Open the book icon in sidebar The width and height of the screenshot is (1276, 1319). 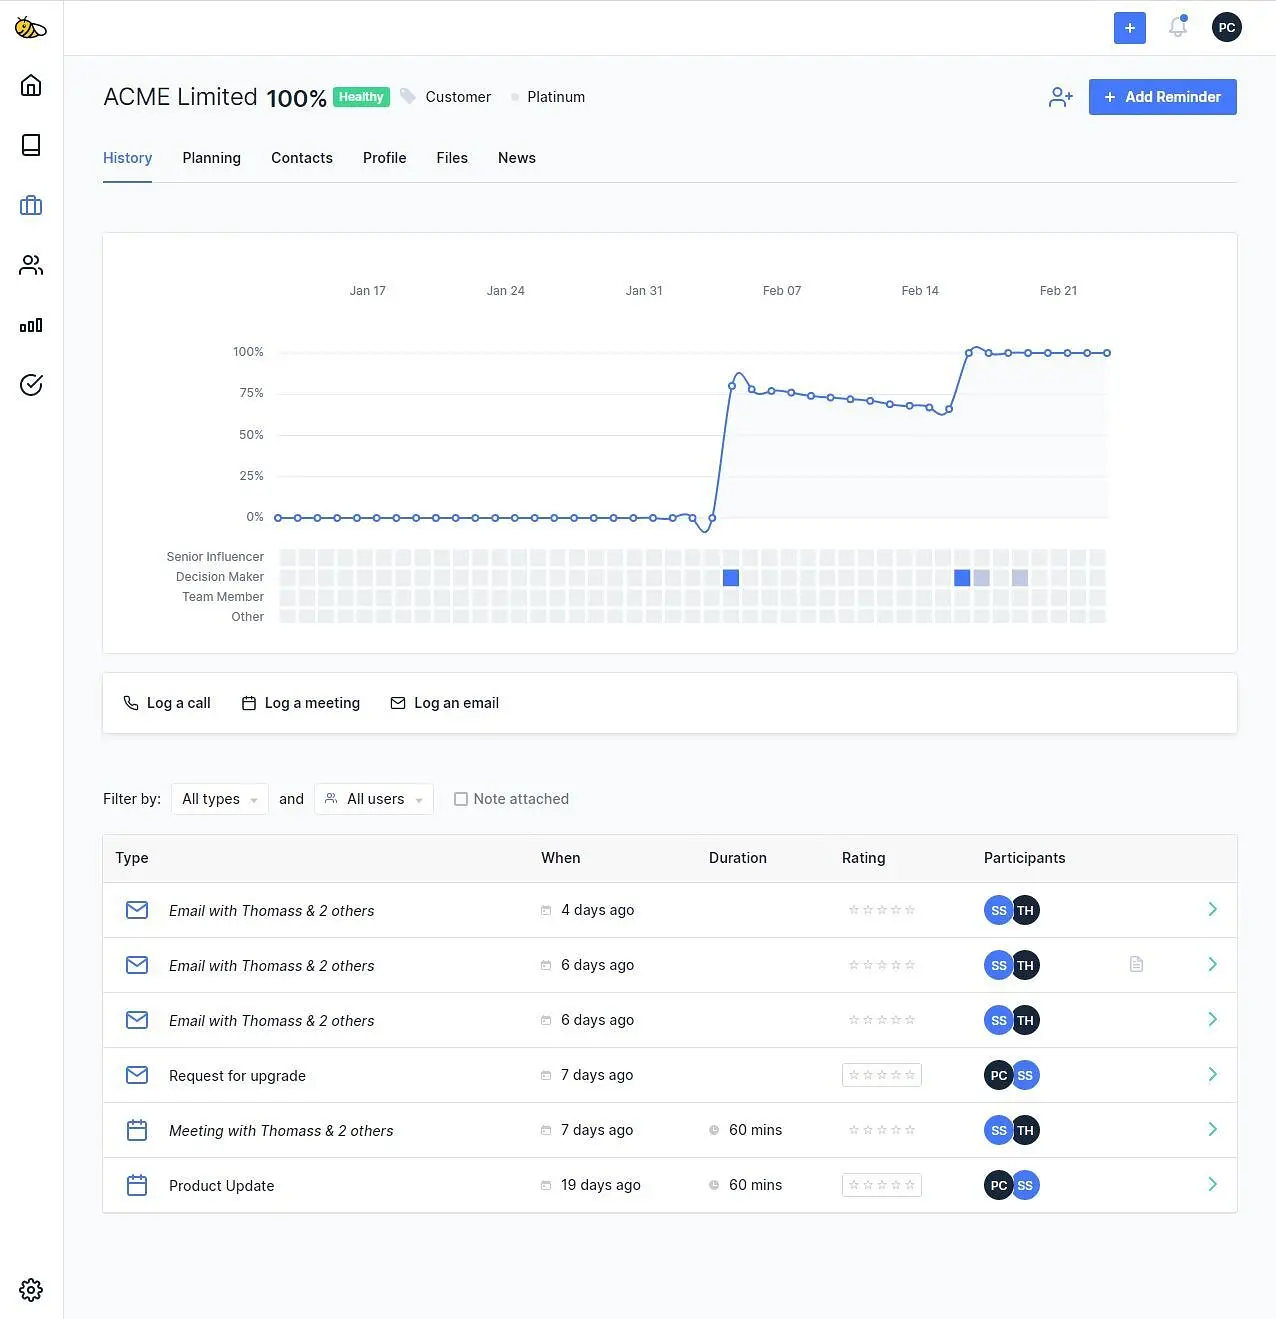(x=31, y=145)
